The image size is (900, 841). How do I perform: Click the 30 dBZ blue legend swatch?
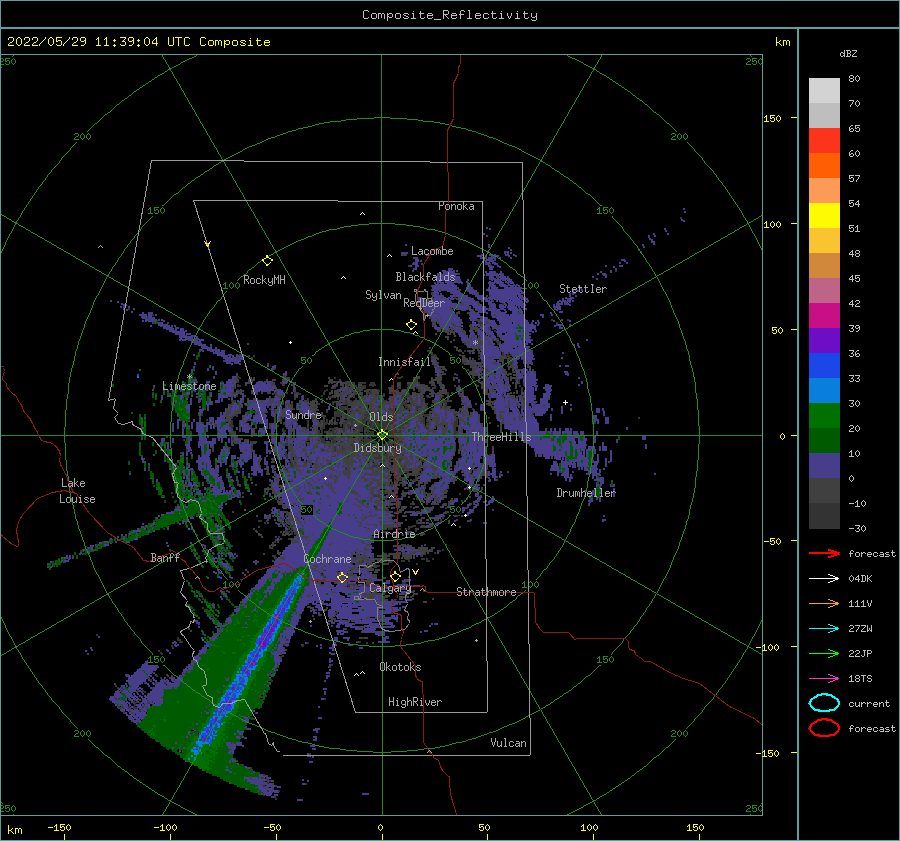(824, 390)
